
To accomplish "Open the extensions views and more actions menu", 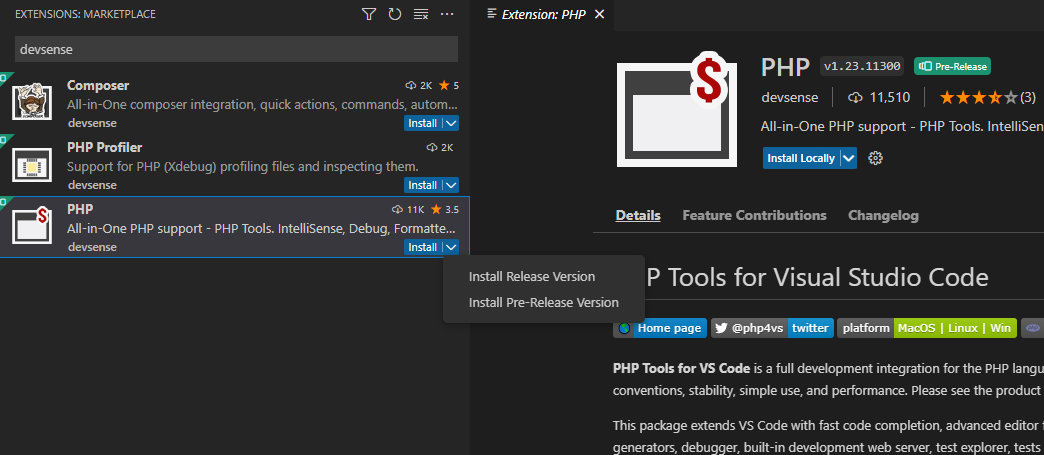I will coord(447,15).
